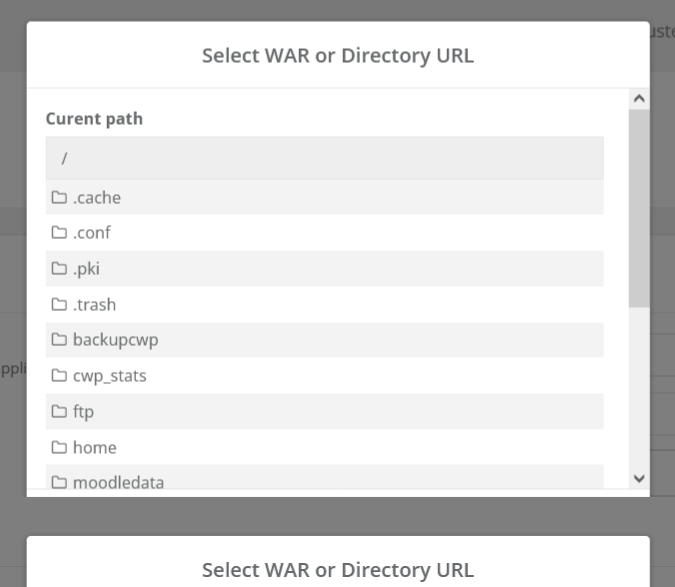This screenshot has width=675, height=587.
Task: Click the folder icon beside .cache
Action: tap(59, 198)
